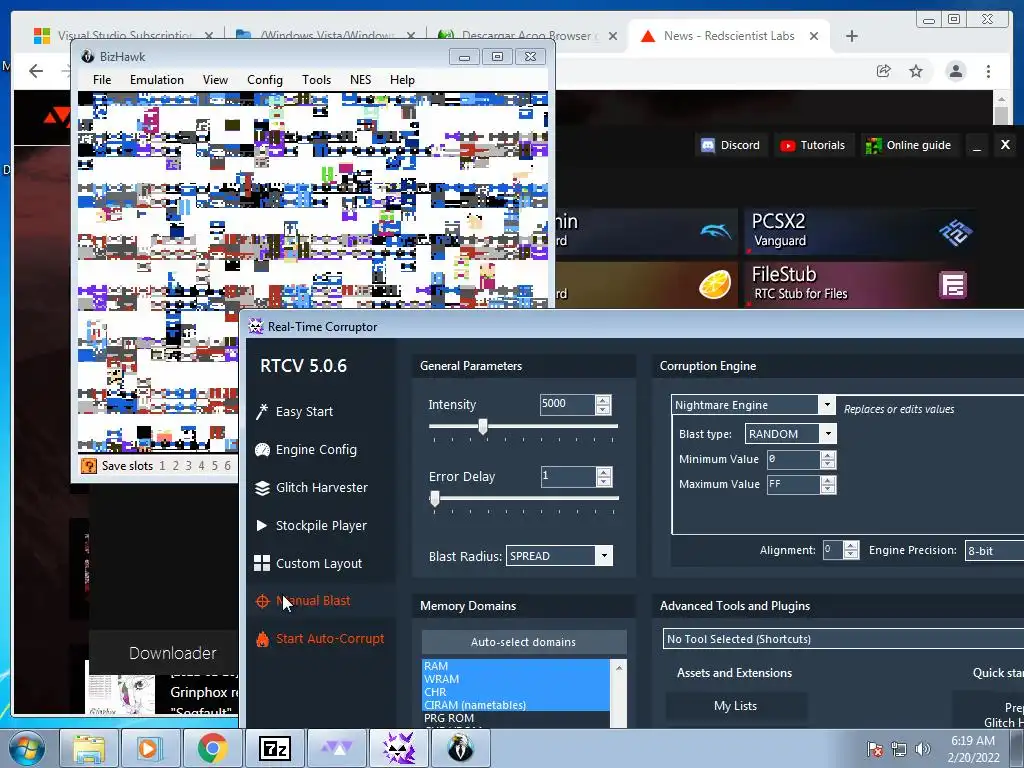This screenshot has width=1024, height=768.
Task: Click BizHawk save slots help icon
Action: click(x=88, y=466)
